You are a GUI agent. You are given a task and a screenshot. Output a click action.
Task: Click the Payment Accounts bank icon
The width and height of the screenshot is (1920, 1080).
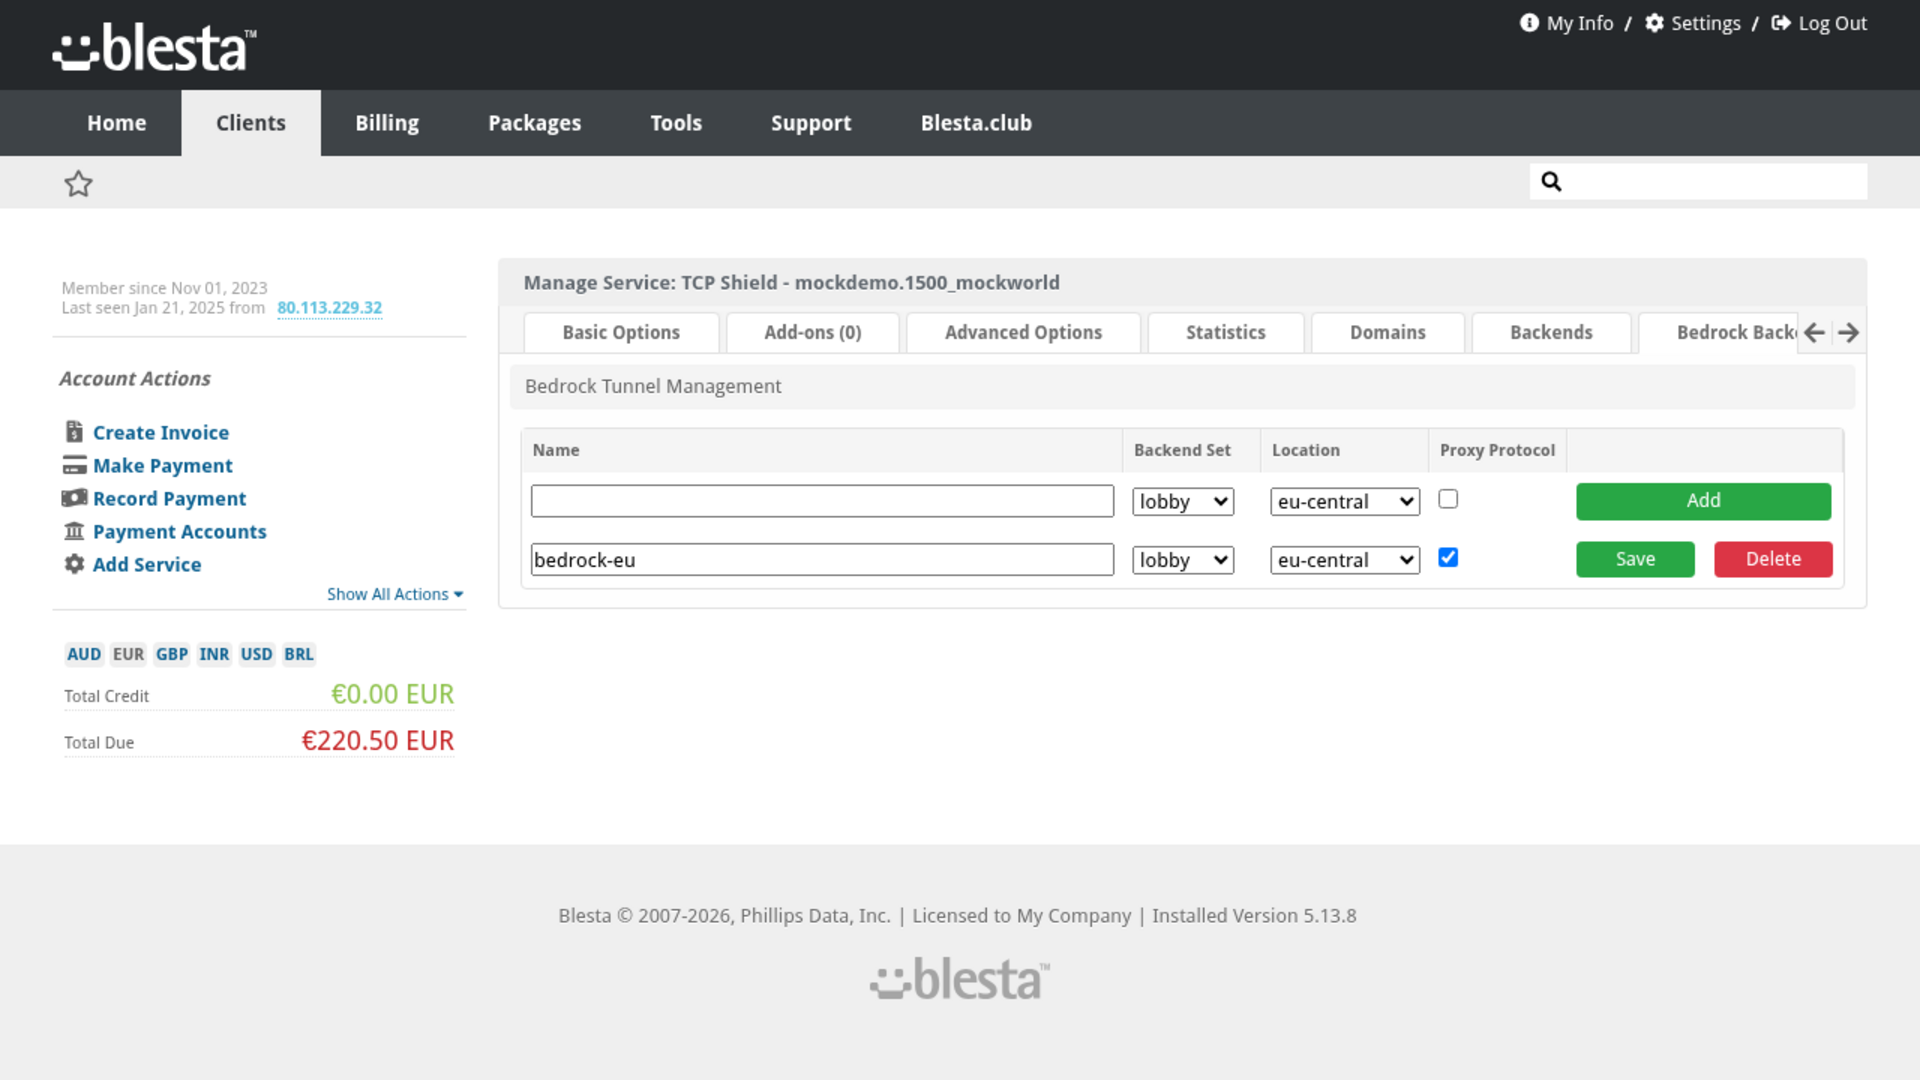click(74, 531)
